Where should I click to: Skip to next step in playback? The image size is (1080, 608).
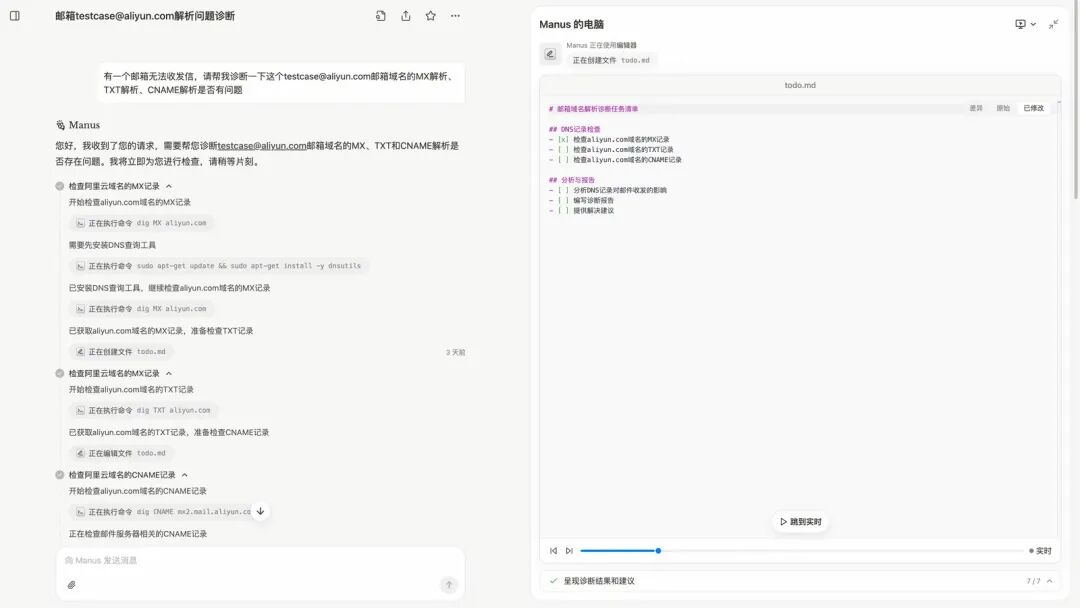pos(569,551)
